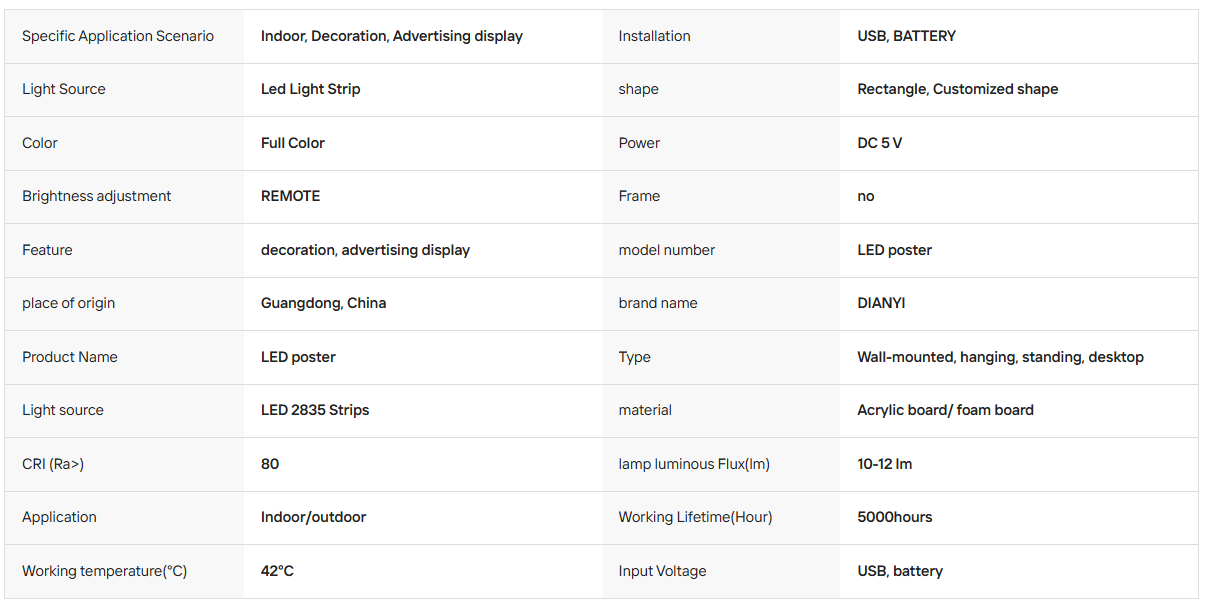
Task: Click the 'Acrylic board/ foam board' value
Action: tap(946, 410)
